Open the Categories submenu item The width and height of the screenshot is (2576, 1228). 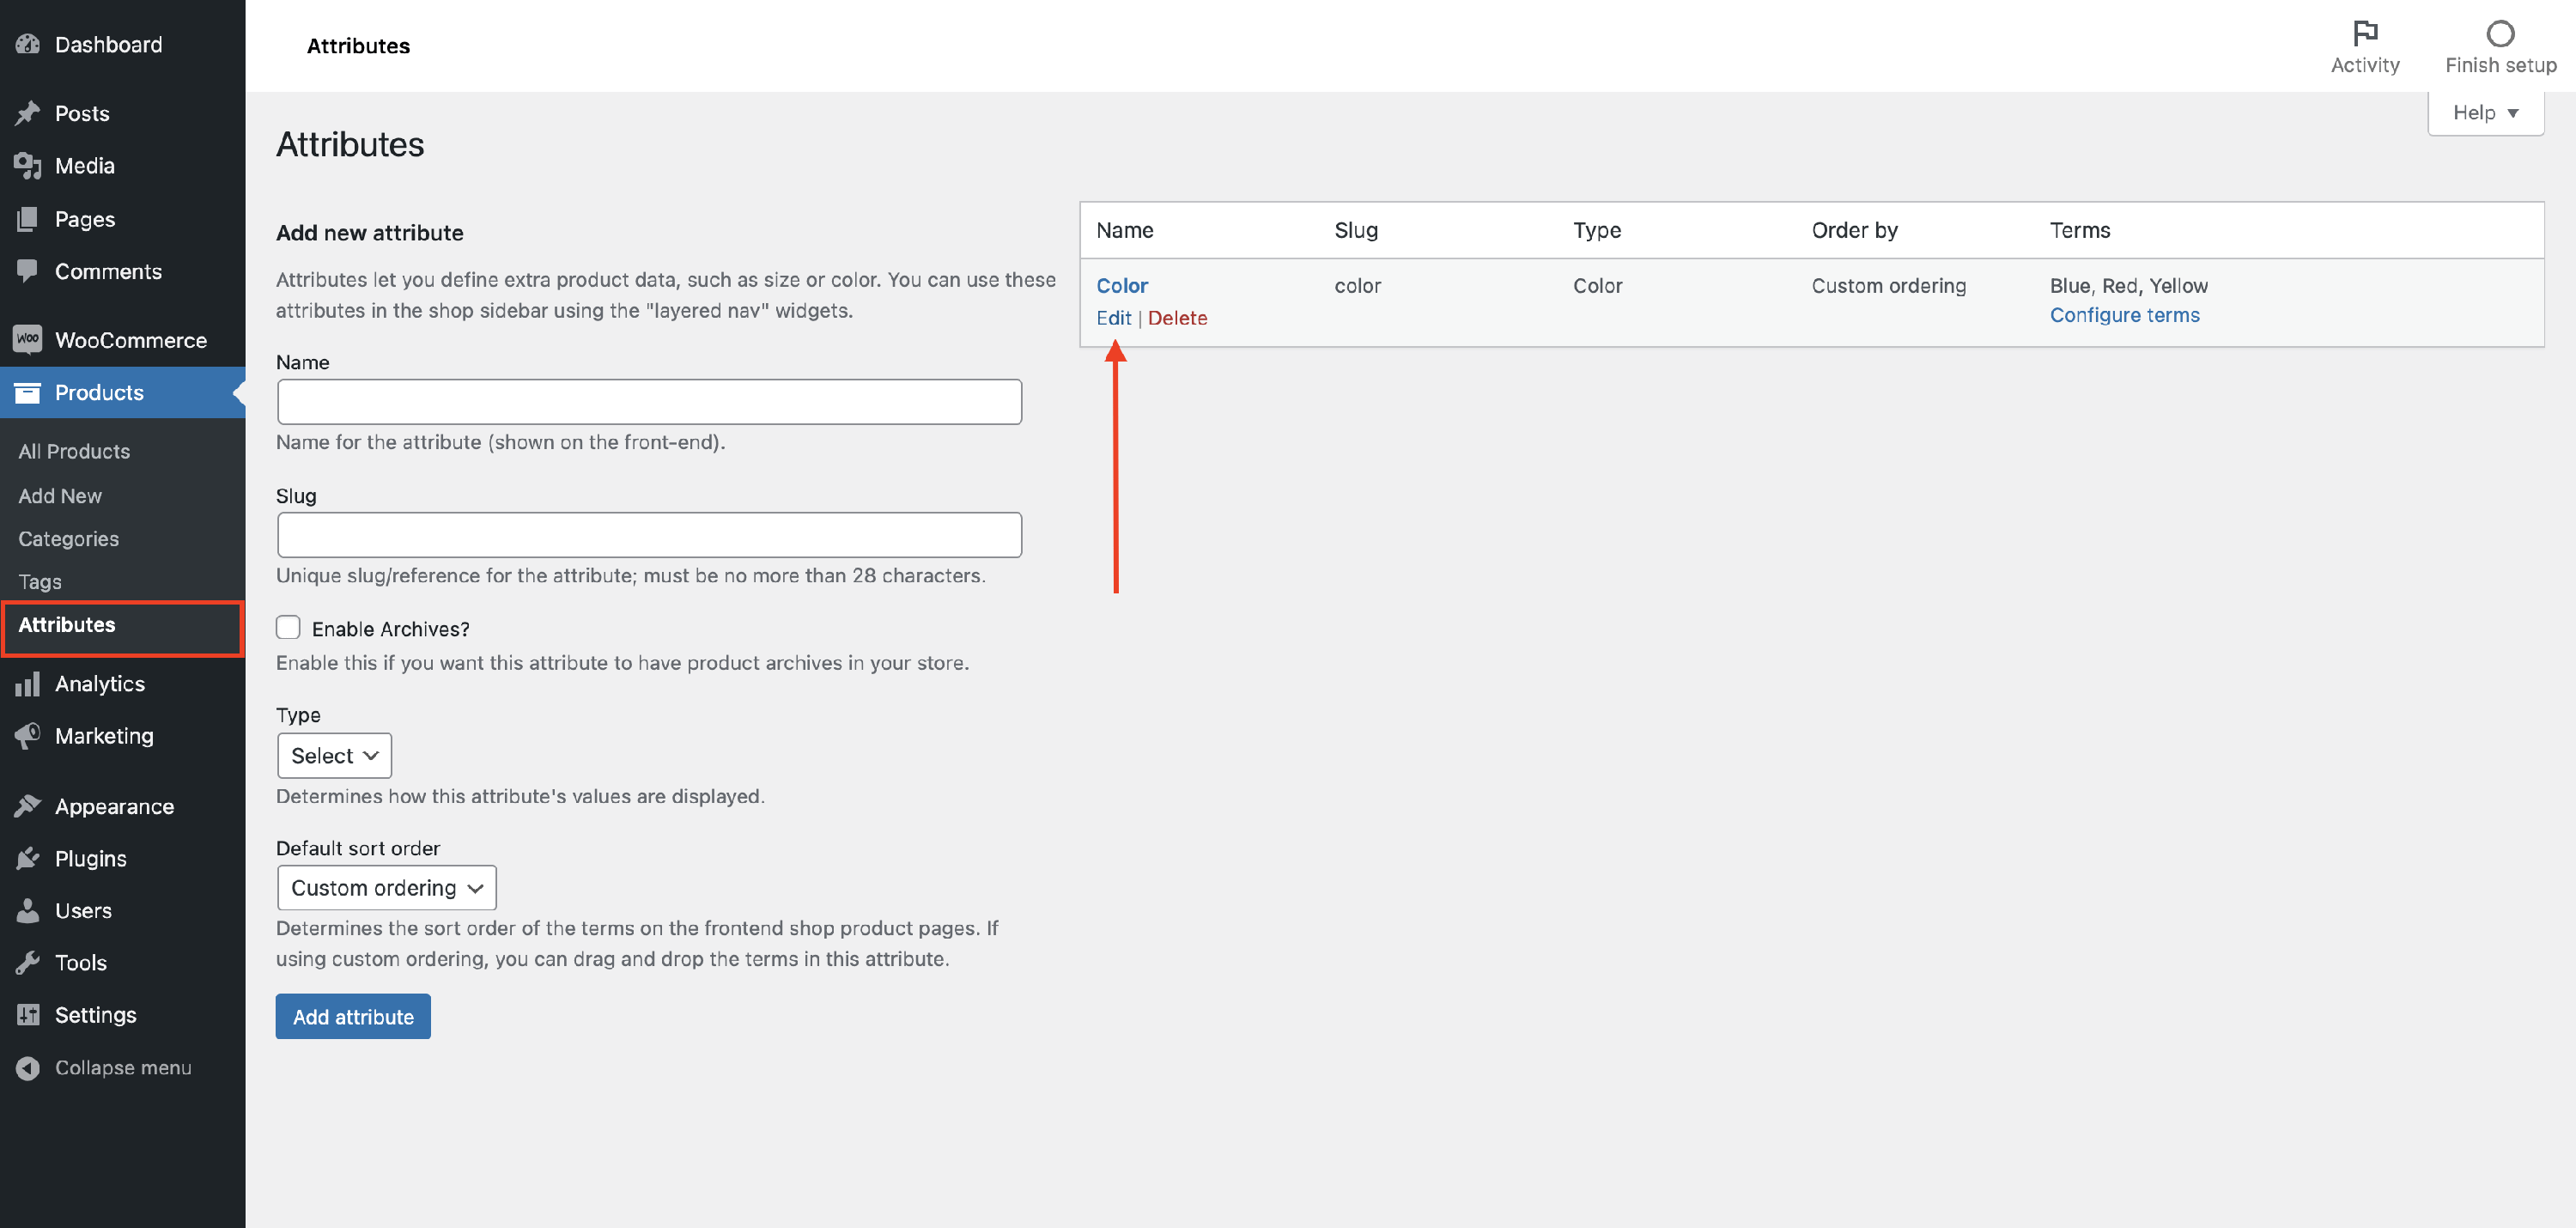click(68, 539)
